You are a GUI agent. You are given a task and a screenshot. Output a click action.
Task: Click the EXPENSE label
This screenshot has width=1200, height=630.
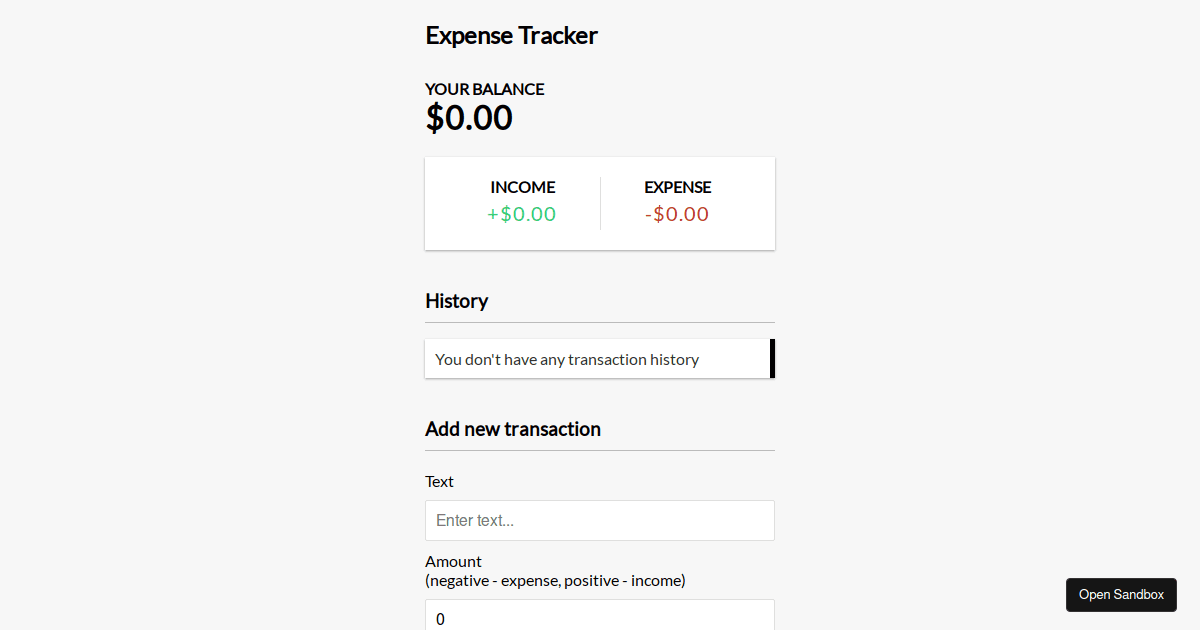pos(677,187)
